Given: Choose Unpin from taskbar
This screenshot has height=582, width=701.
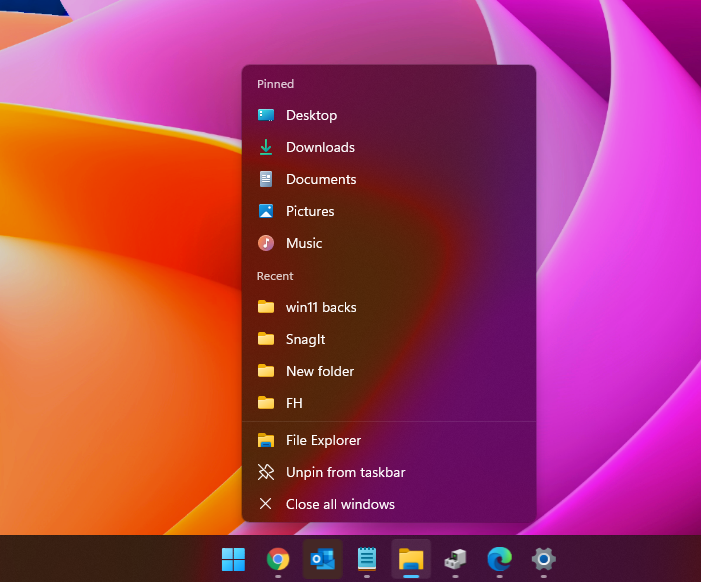Looking at the screenshot, I should click(x=345, y=472).
